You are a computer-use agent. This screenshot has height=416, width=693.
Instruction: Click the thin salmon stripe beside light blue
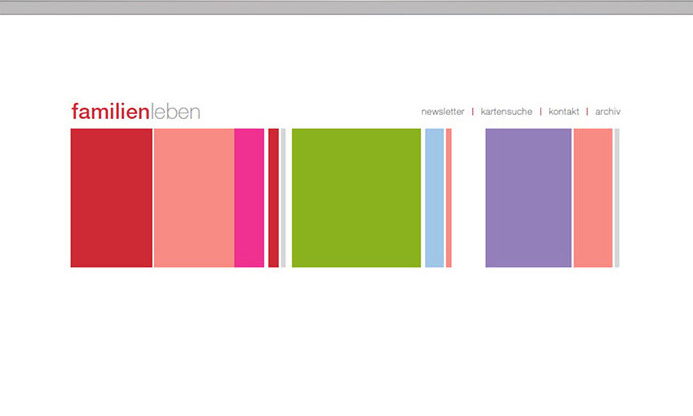point(448,198)
